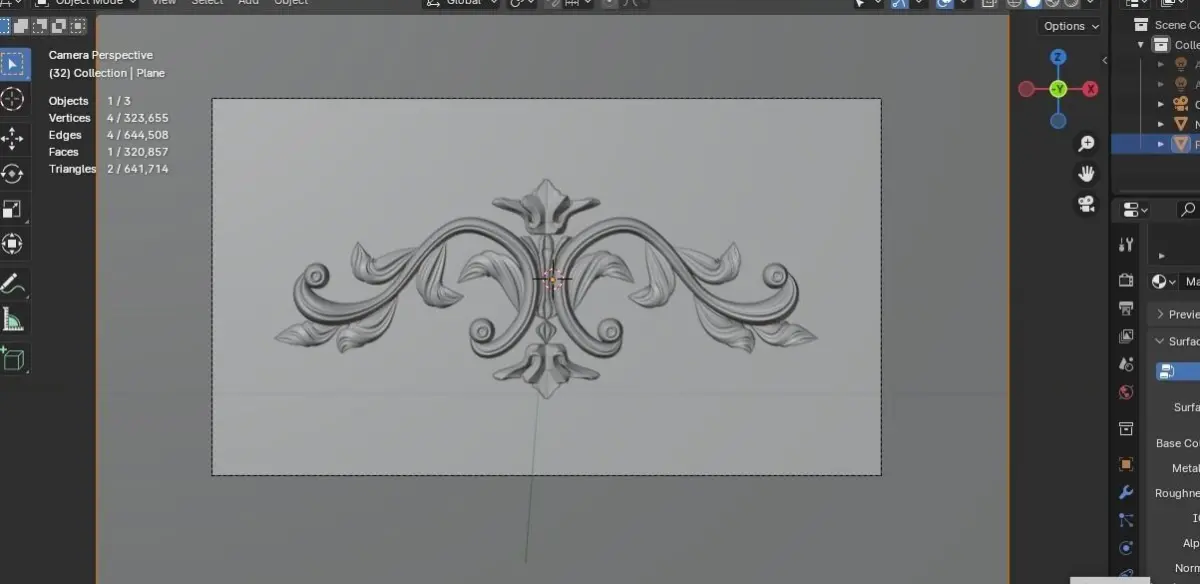This screenshot has width=1200, height=584.
Task: Click the pan view hand button
Action: coord(1086,174)
